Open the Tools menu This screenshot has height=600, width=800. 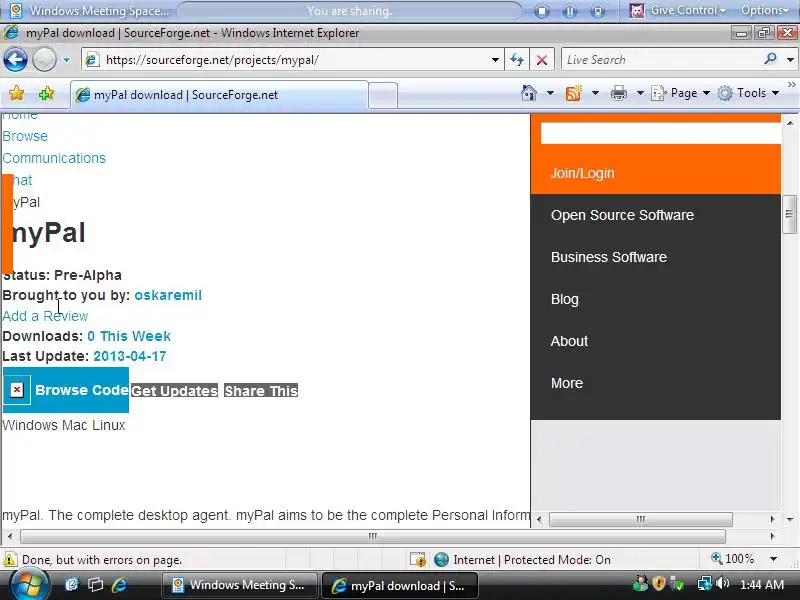748,93
